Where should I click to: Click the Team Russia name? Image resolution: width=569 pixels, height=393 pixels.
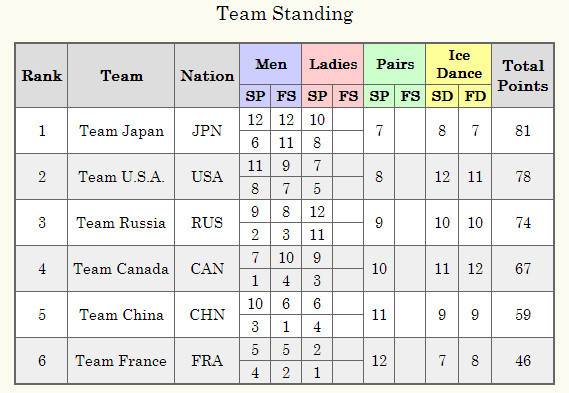[x=121, y=222]
